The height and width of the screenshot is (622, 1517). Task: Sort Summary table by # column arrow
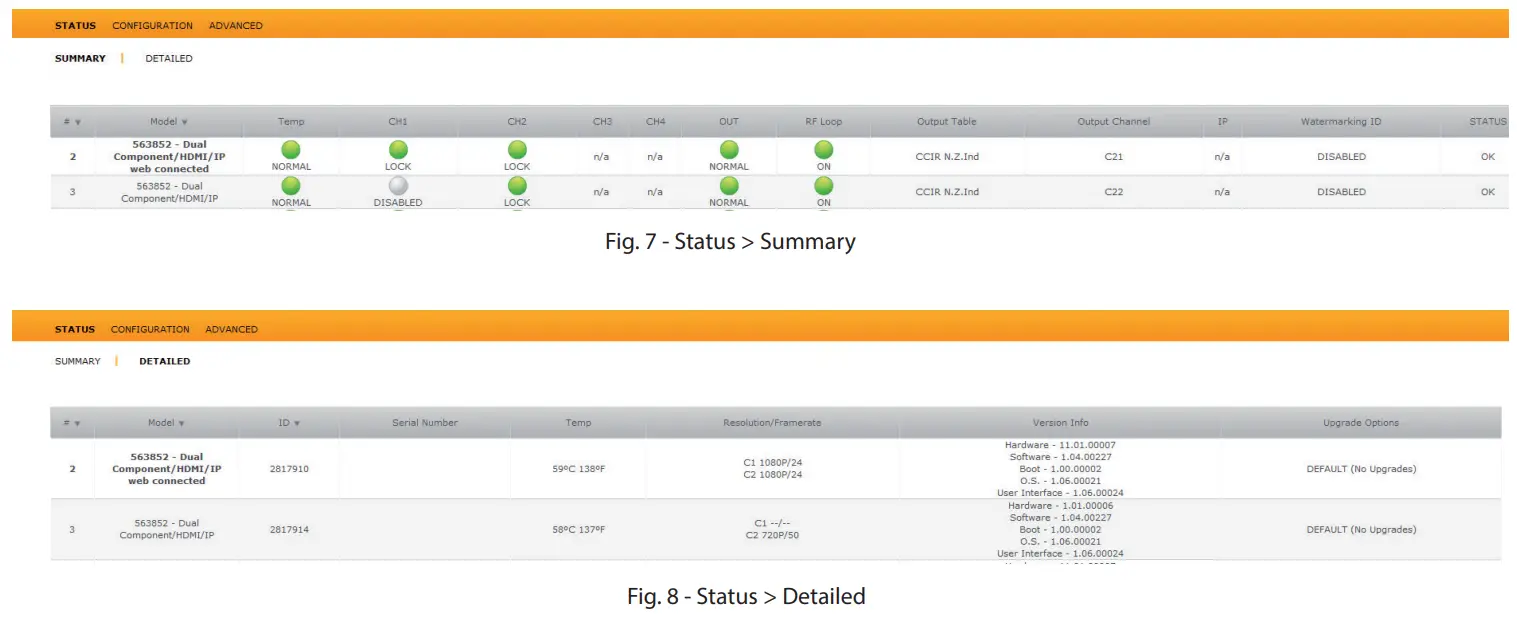(x=77, y=122)
